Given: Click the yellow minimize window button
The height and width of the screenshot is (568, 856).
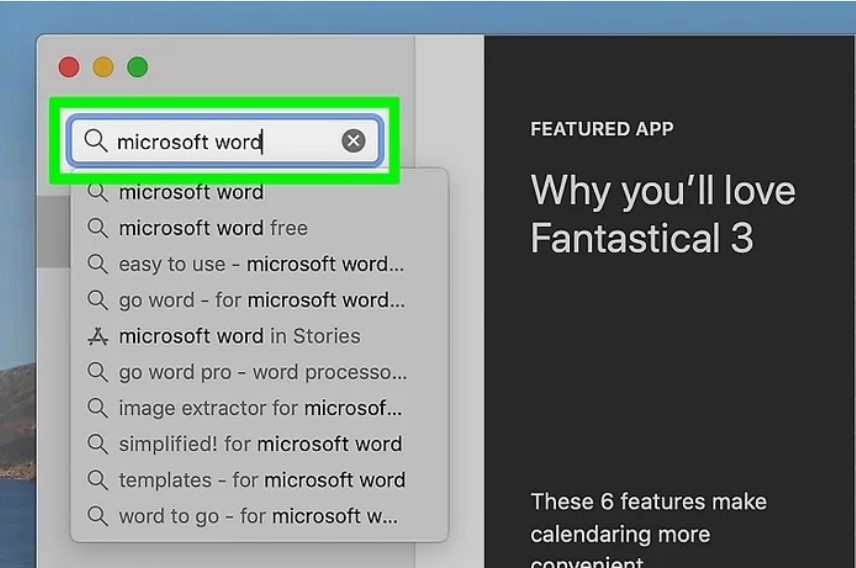Looking at the screenshot, I should tap(103, 67).
